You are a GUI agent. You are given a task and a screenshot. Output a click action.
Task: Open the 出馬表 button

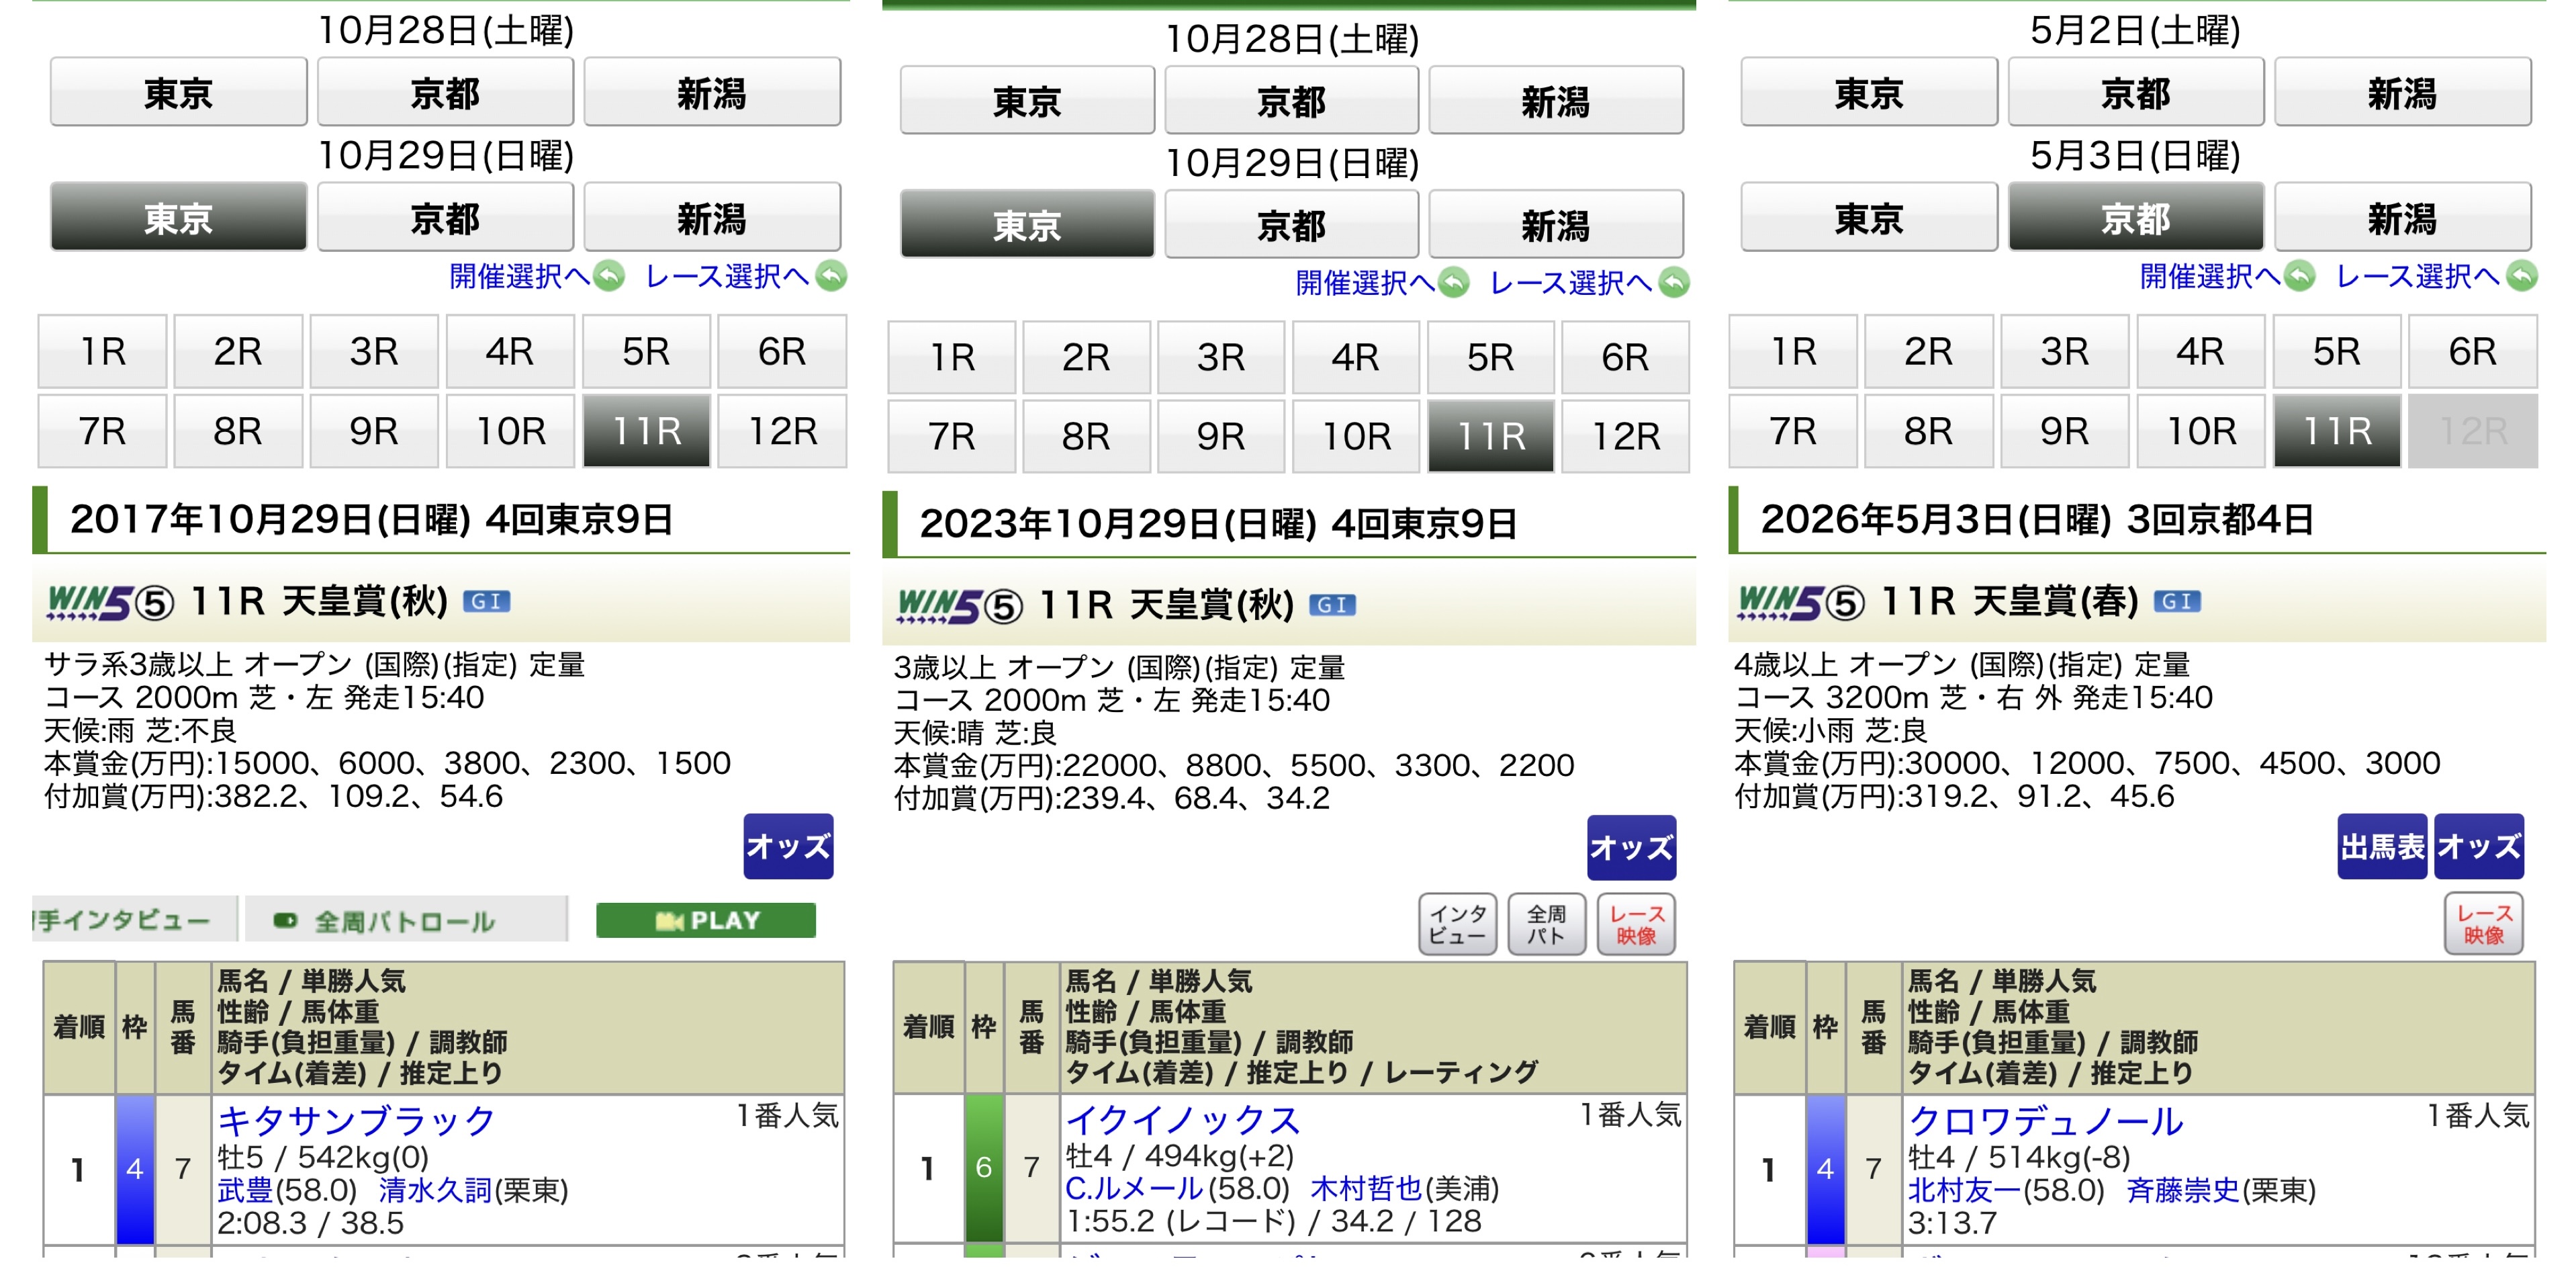(2382, 847)
